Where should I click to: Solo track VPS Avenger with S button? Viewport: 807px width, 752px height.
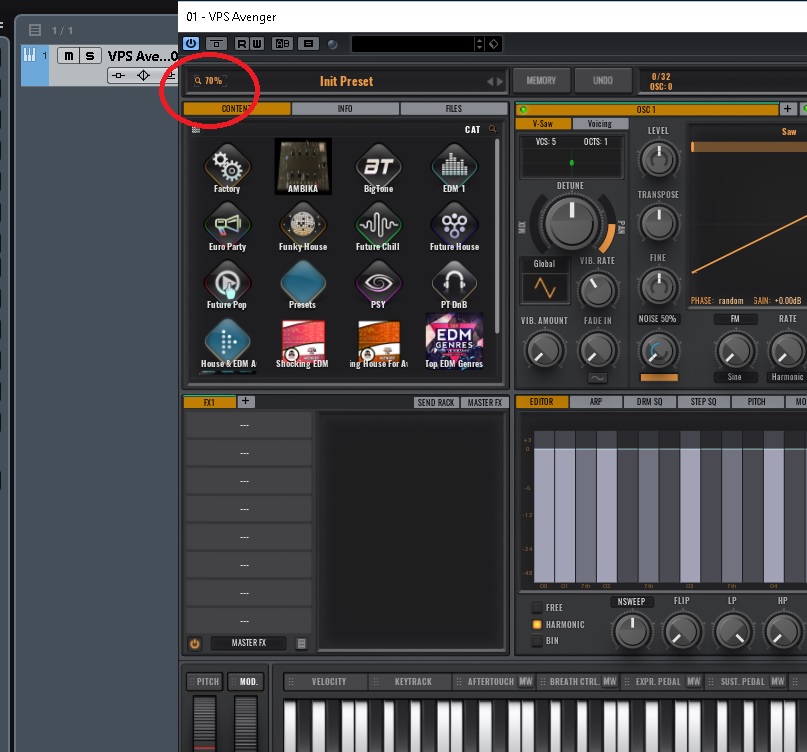point(90,56)
